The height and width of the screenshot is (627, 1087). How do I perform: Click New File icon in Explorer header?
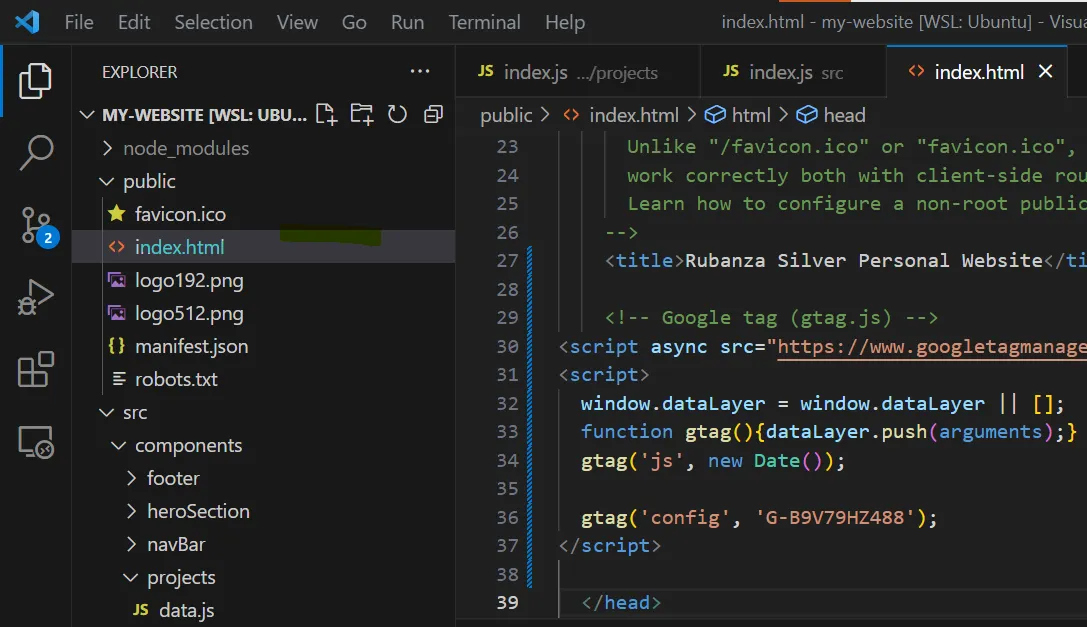[326, 115]
